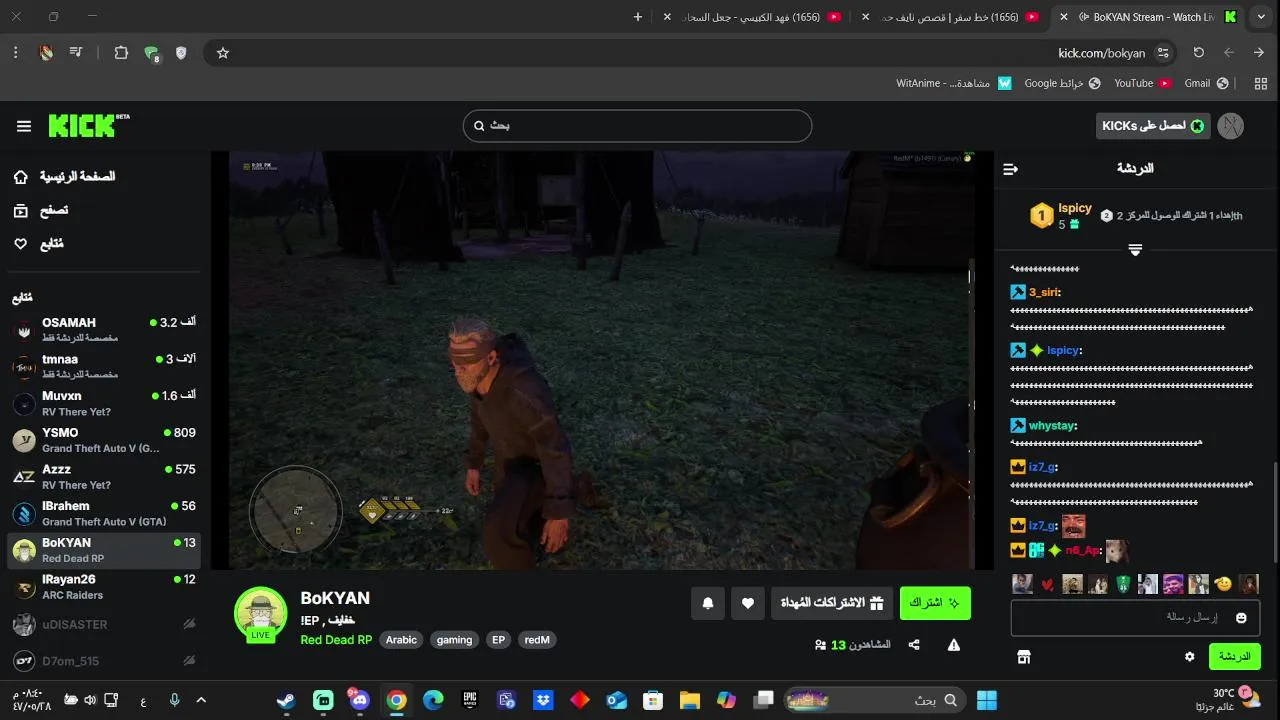Open Muvxn channel in followed list
Image resolution: width=1280 pixels, height=720 pixels.
click(104, 403)
